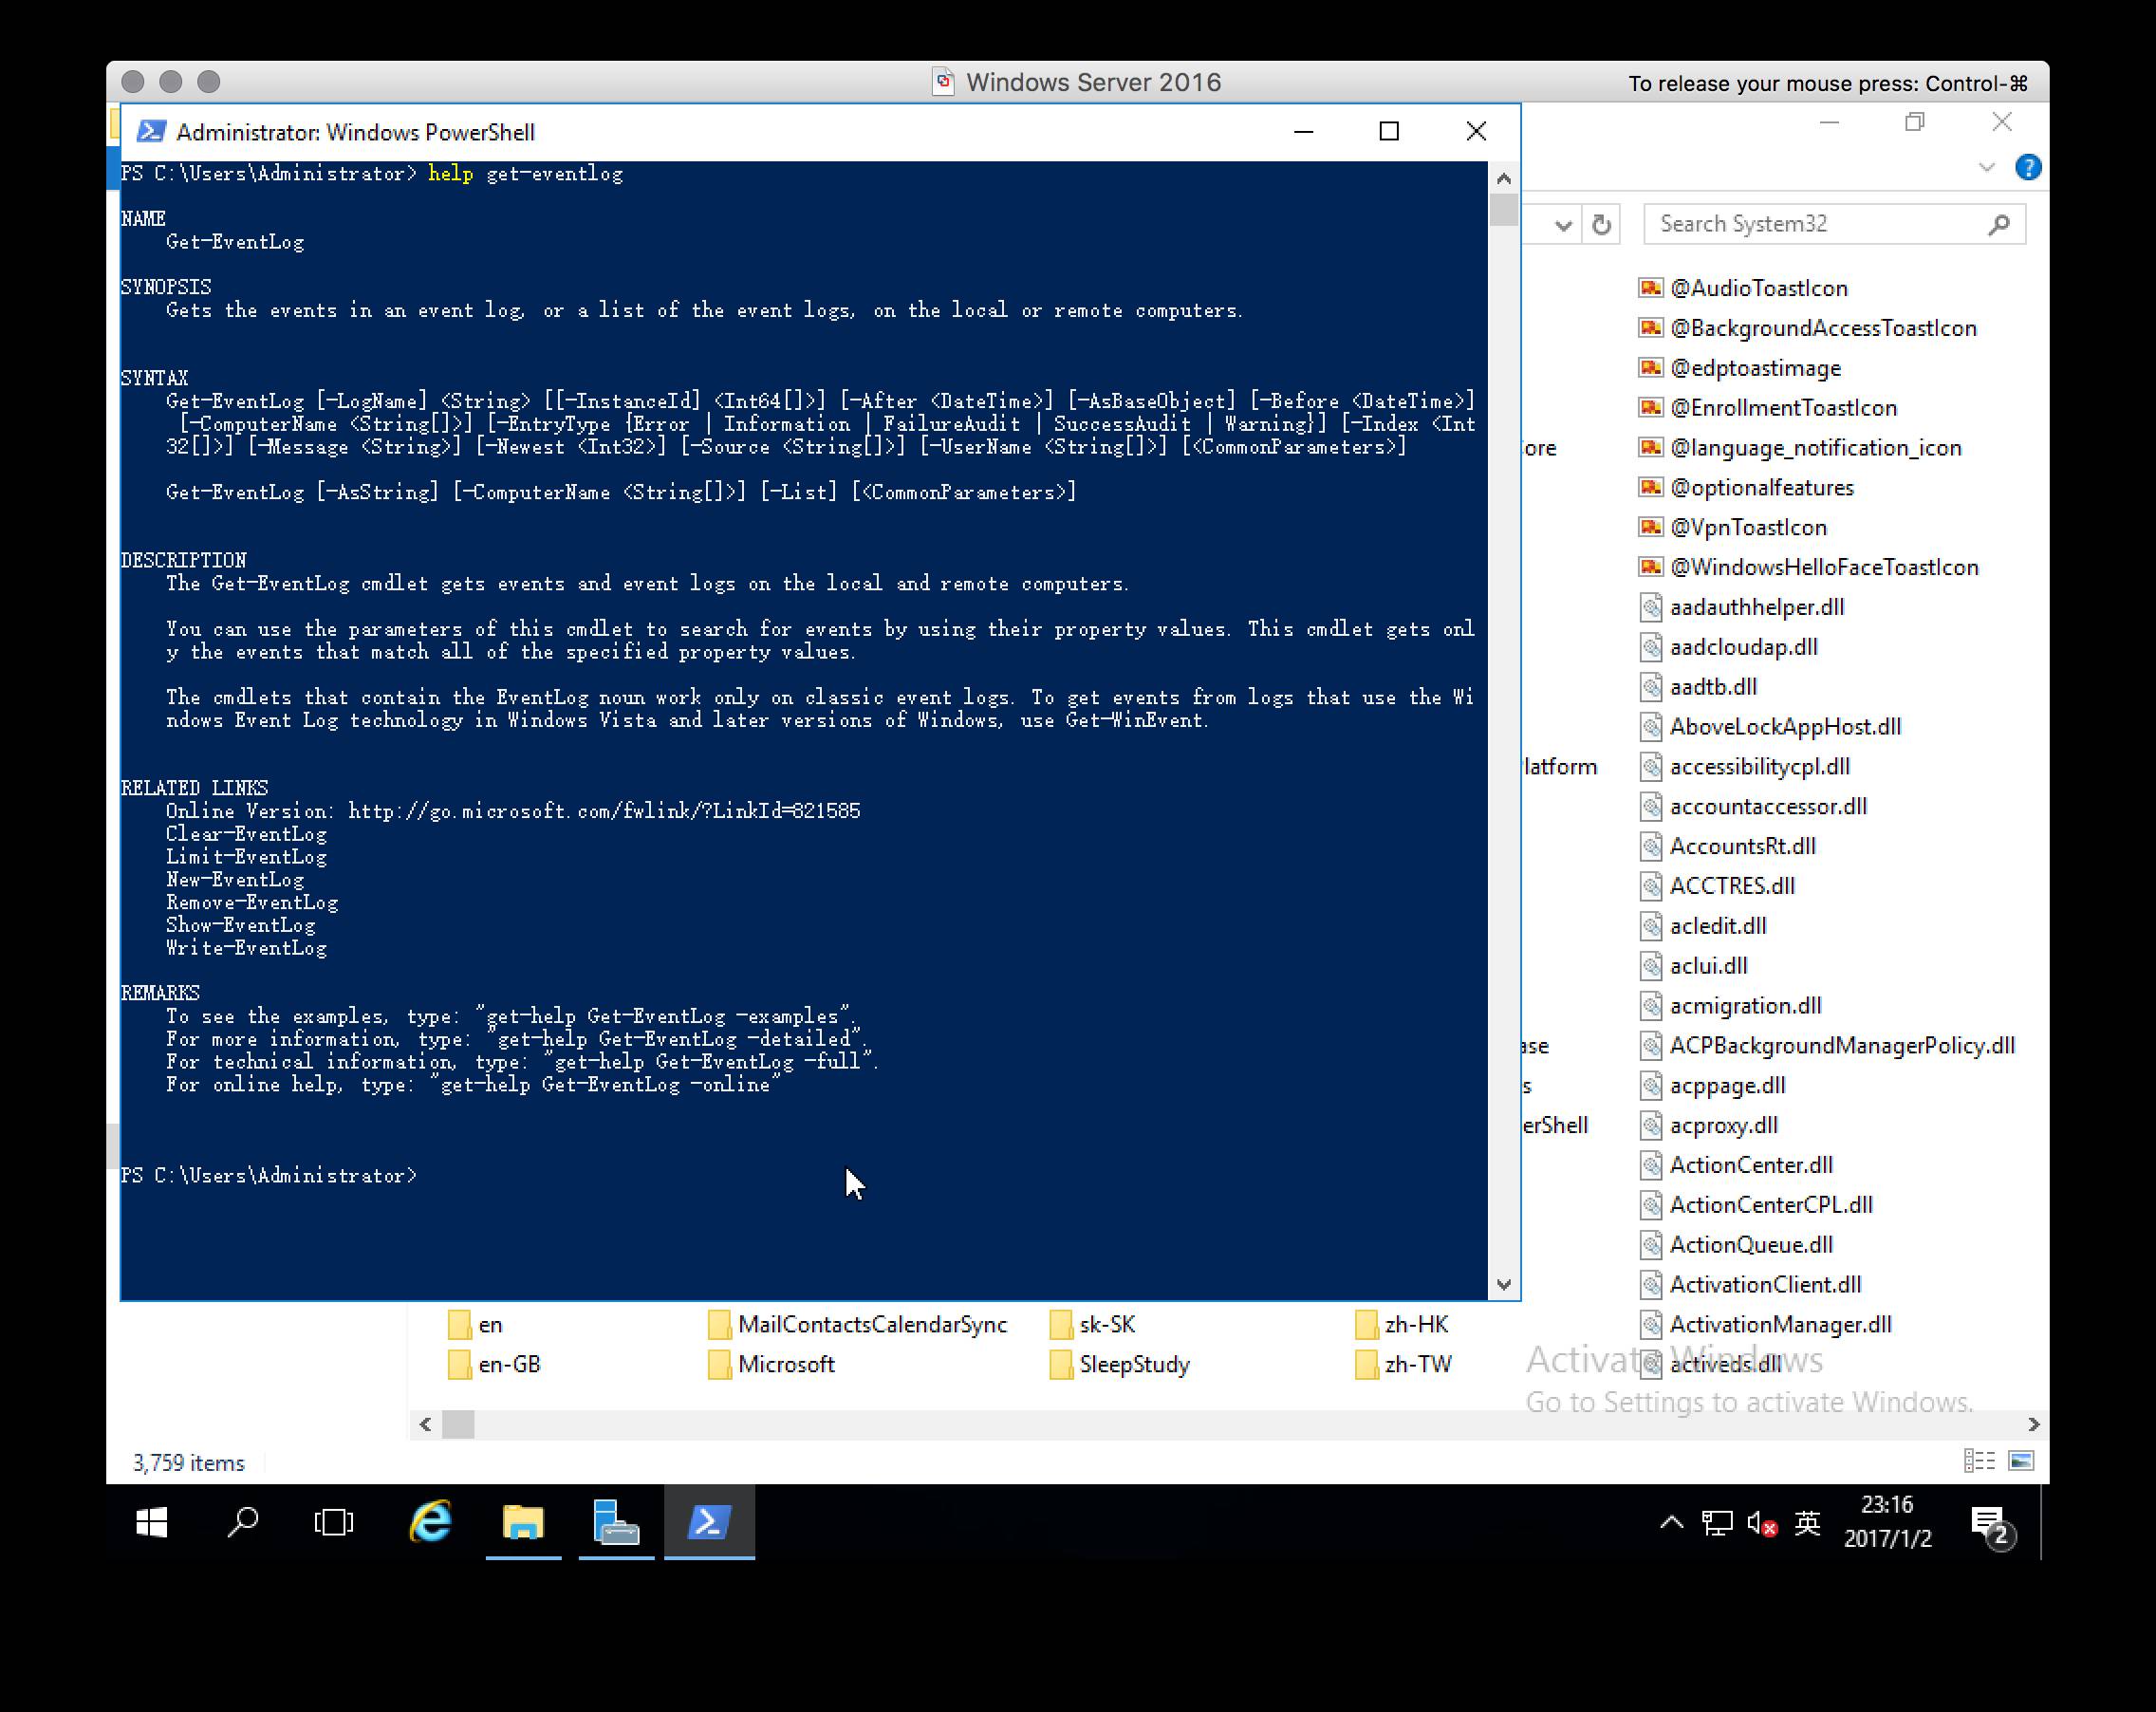Viewport: 2156px width, 1712px height.
Task: Open the network tray icon
Action: [x=1717, y=1523]
